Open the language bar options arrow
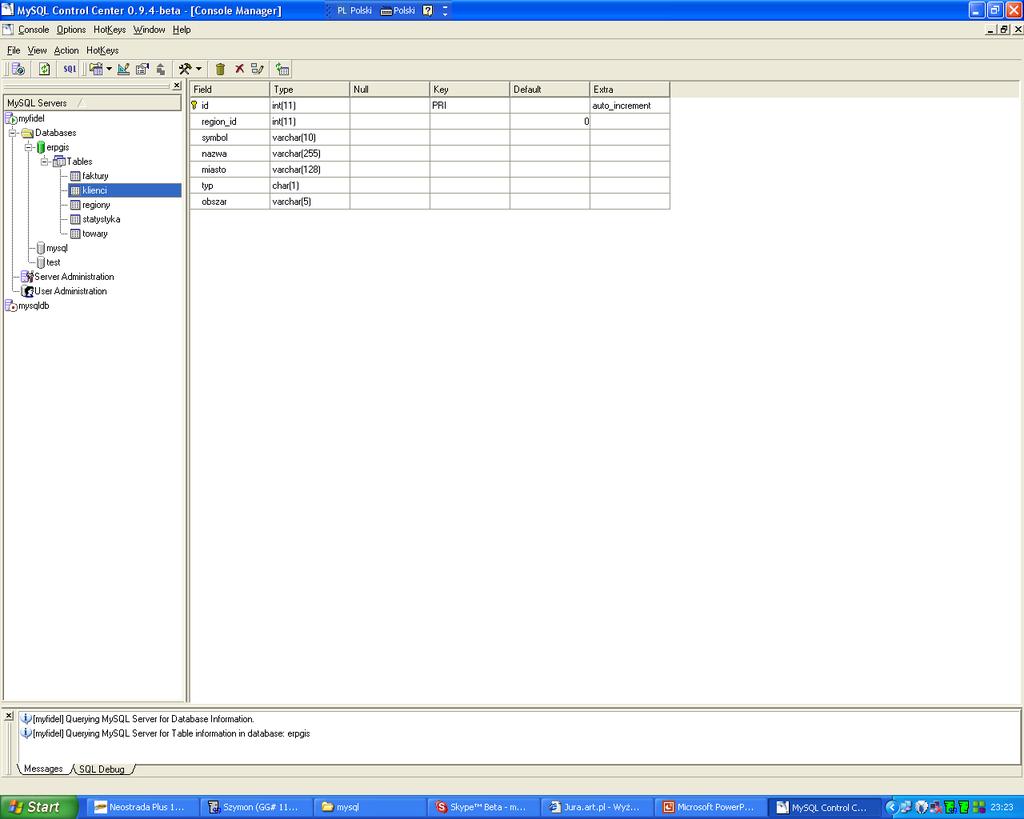Screen dimensions: 1024x819 (445, 10)
